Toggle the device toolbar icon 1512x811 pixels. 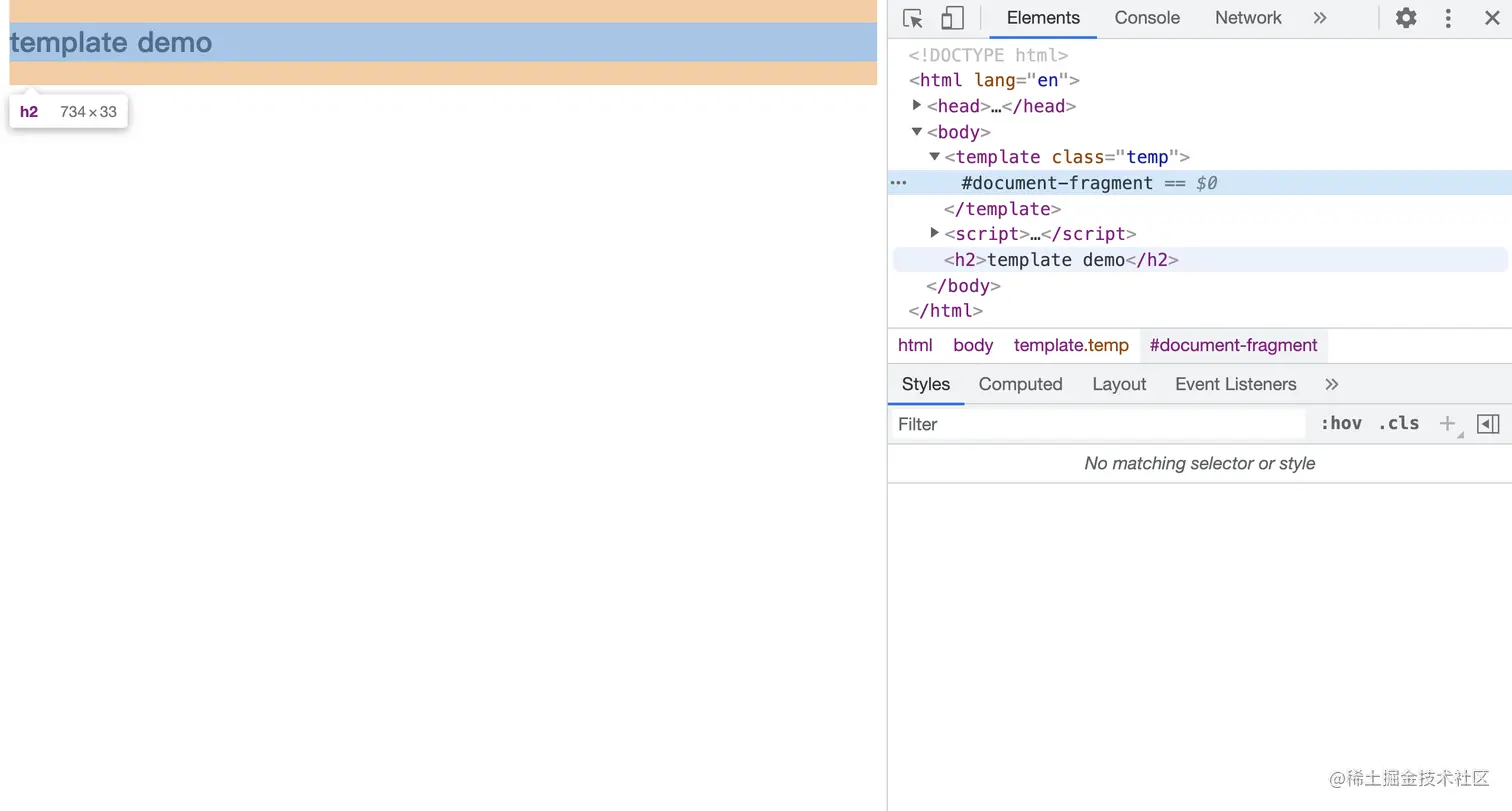tap(952, 18)
